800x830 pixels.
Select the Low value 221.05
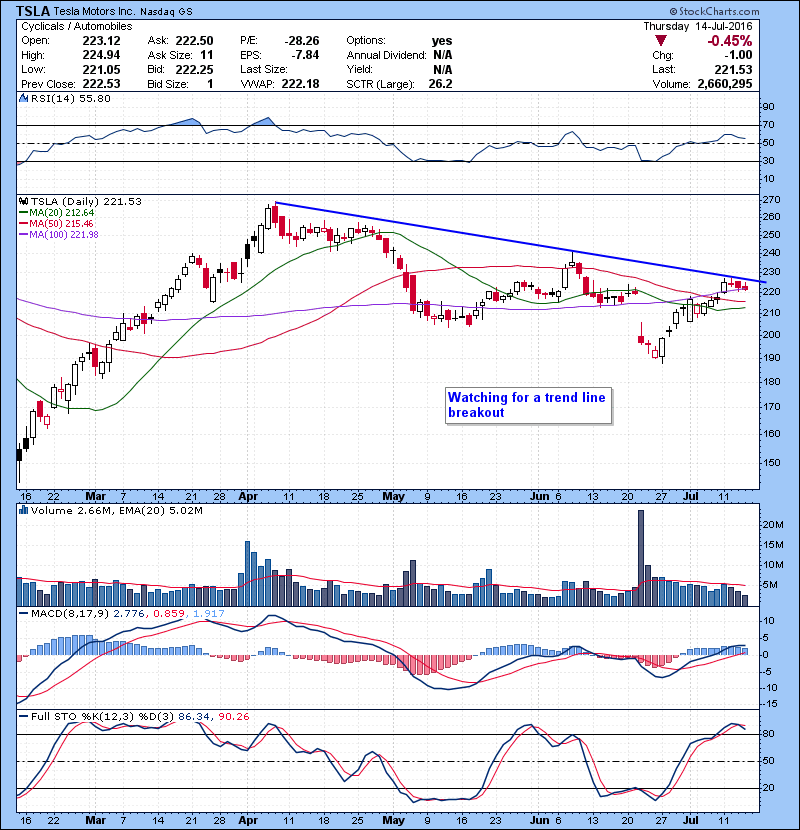point(101,69)
